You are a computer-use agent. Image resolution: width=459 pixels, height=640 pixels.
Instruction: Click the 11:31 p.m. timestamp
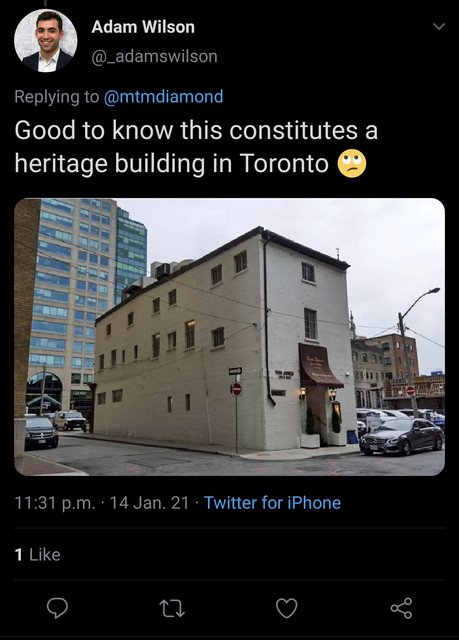(x=55, y=502)
